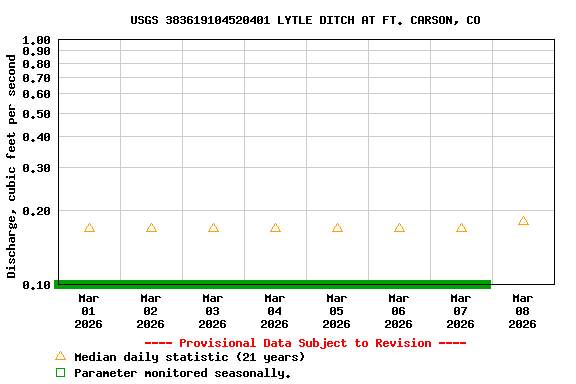The height and width of the screenshot is (384, 576).
Task: Click the 0.20 y-axis label
Action: pos(36,211)
